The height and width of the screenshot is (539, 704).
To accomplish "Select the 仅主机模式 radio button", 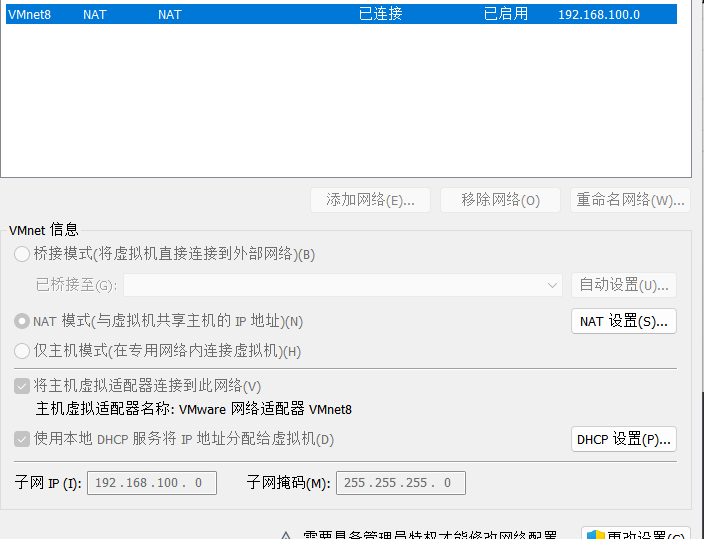I will [22, 351].
